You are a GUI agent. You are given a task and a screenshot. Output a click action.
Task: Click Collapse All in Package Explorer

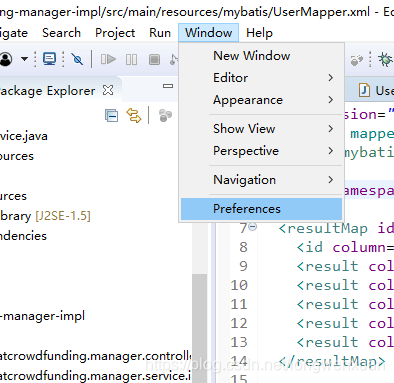coord(111,116)
